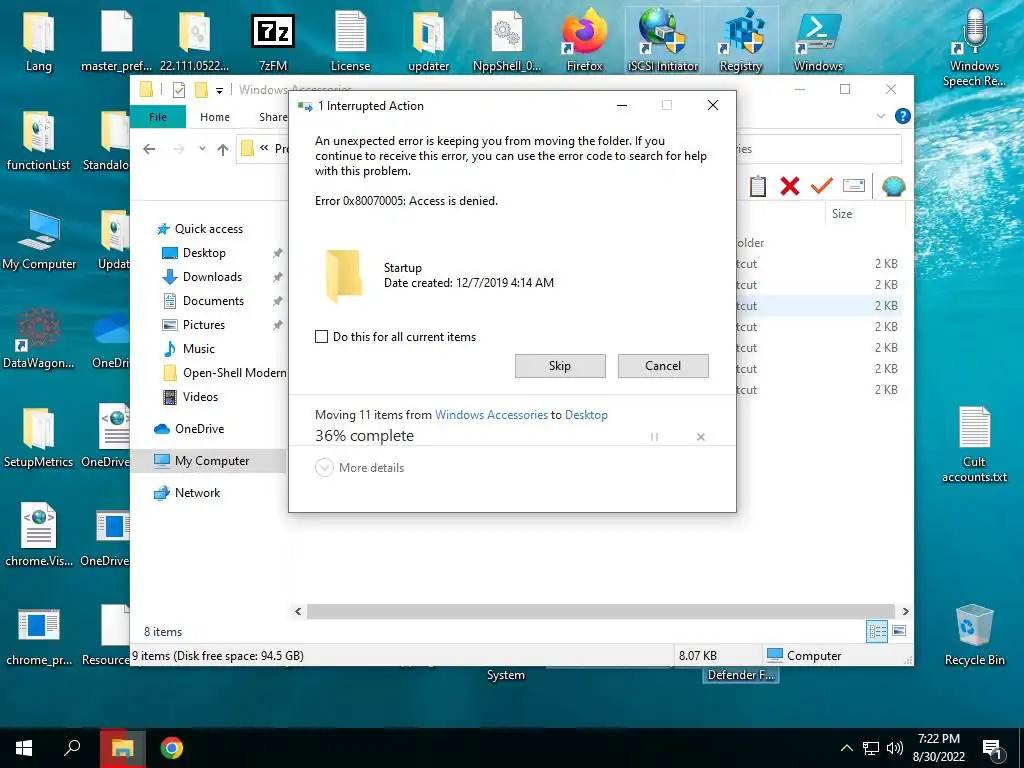The height and width of the screenshot is (768, 1024).
Task: Open the clock and date flyout
Action: (938, 748)
